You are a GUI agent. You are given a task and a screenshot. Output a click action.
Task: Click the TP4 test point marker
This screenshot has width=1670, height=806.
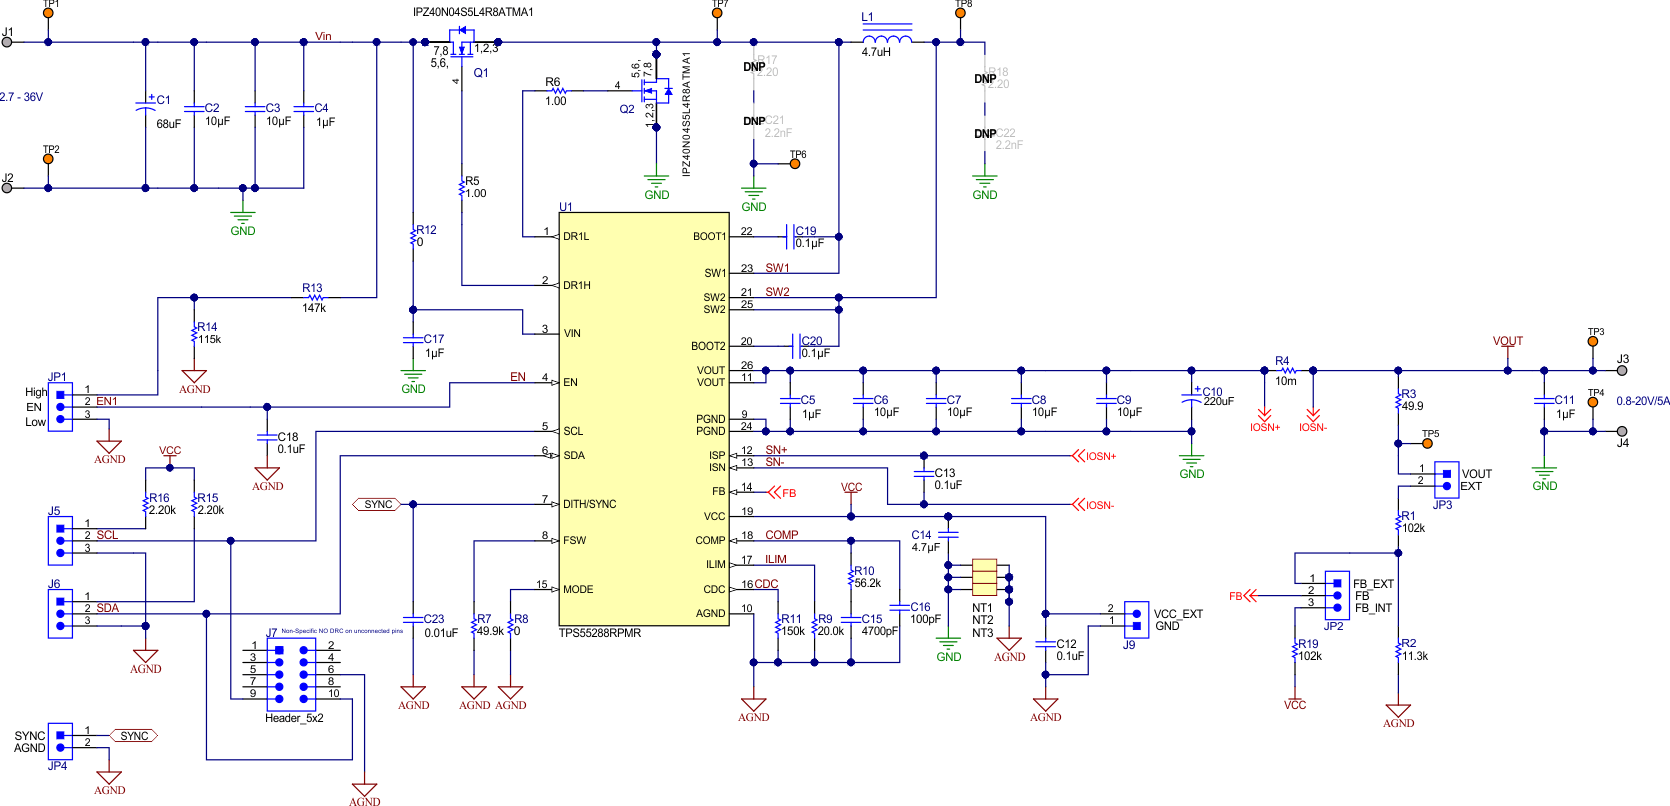click(1593, 402)
